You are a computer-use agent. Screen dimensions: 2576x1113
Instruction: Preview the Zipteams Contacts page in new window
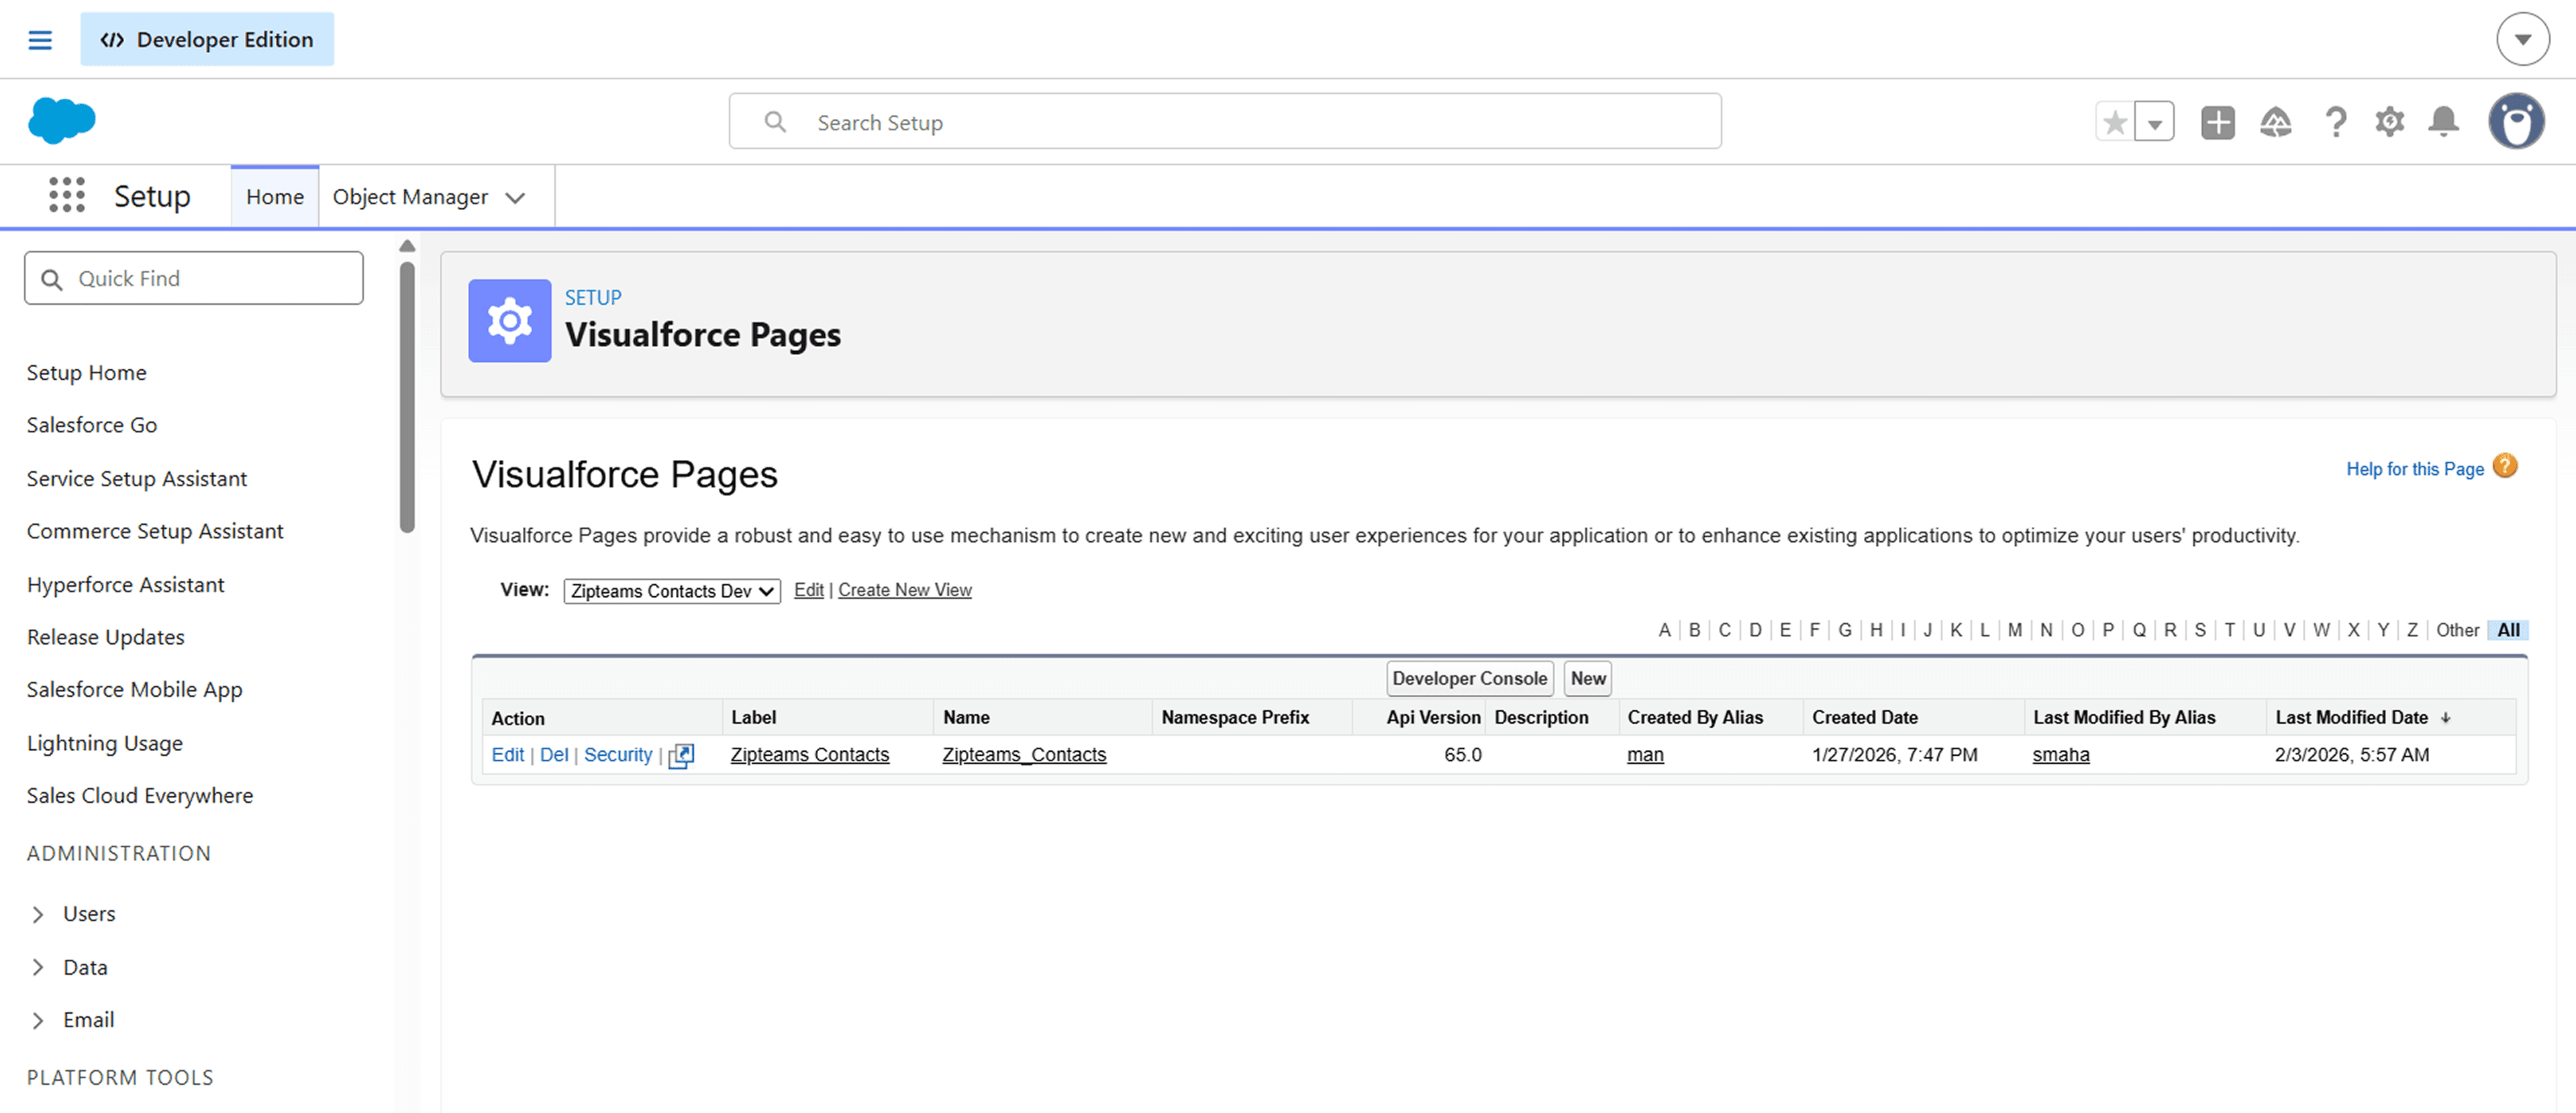(x=681, y=756)
